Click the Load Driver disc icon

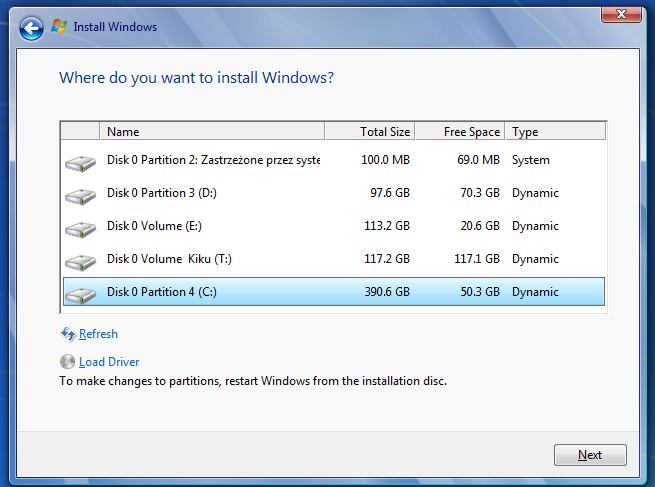coord(67,362)
